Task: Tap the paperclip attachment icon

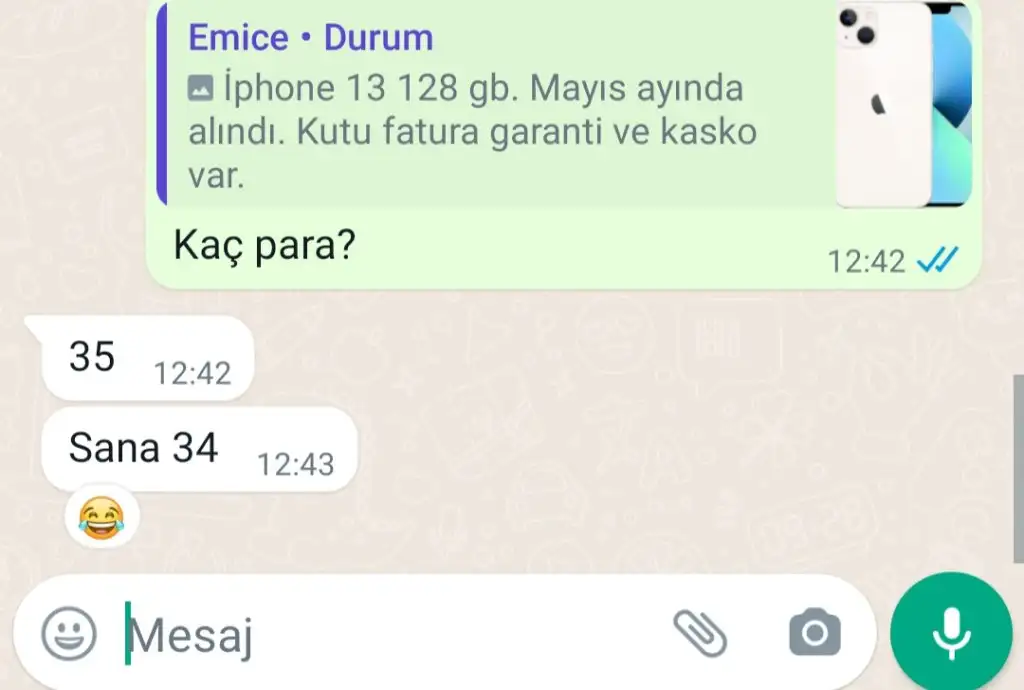Action: pyautogui.click(x=700, y=633)
